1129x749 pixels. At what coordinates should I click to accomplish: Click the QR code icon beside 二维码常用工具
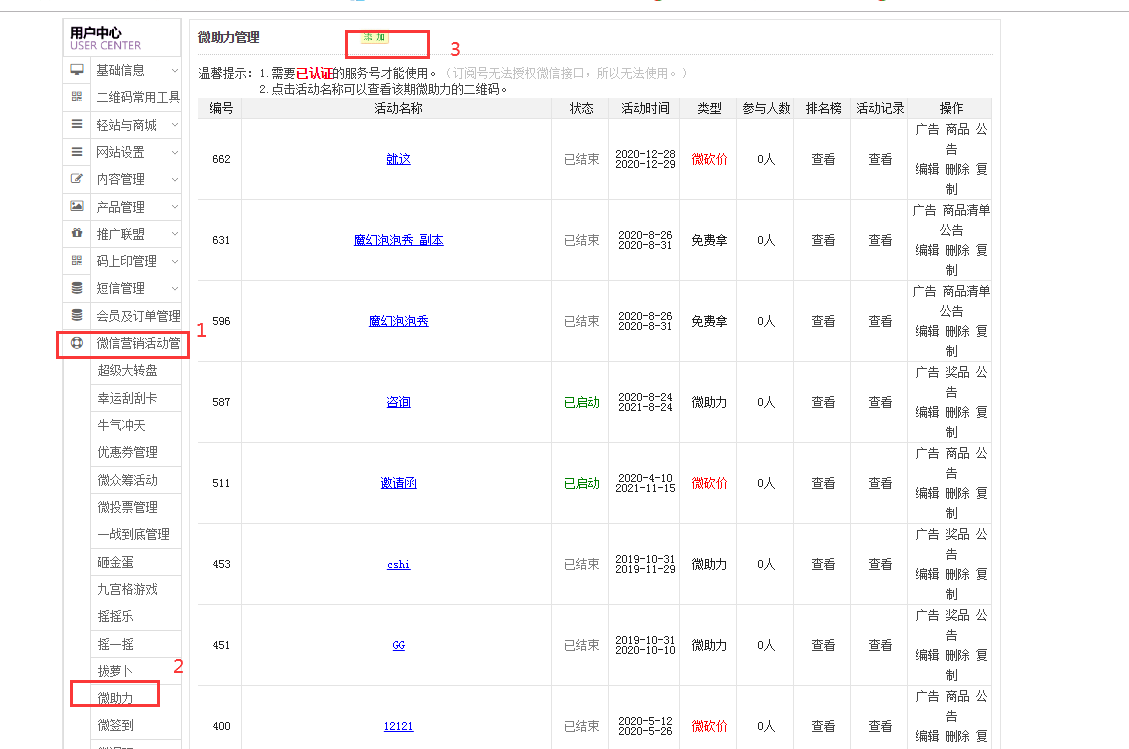(77, 97)
